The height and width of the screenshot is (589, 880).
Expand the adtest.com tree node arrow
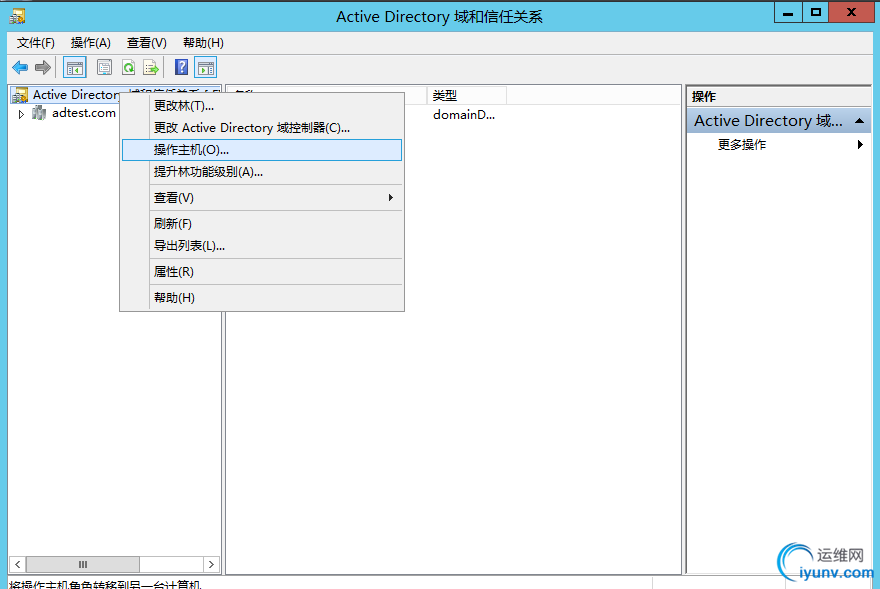point(21,114)
